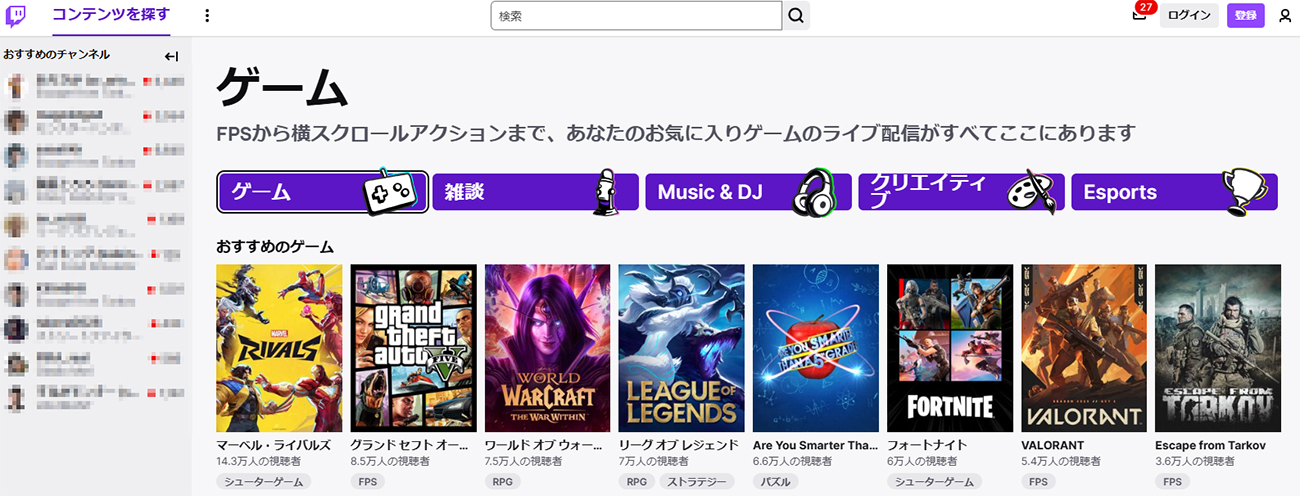Viewport: 1300px width, 496px height.
Task: Focus the 検索 search input field
Action: click(636, 16)
